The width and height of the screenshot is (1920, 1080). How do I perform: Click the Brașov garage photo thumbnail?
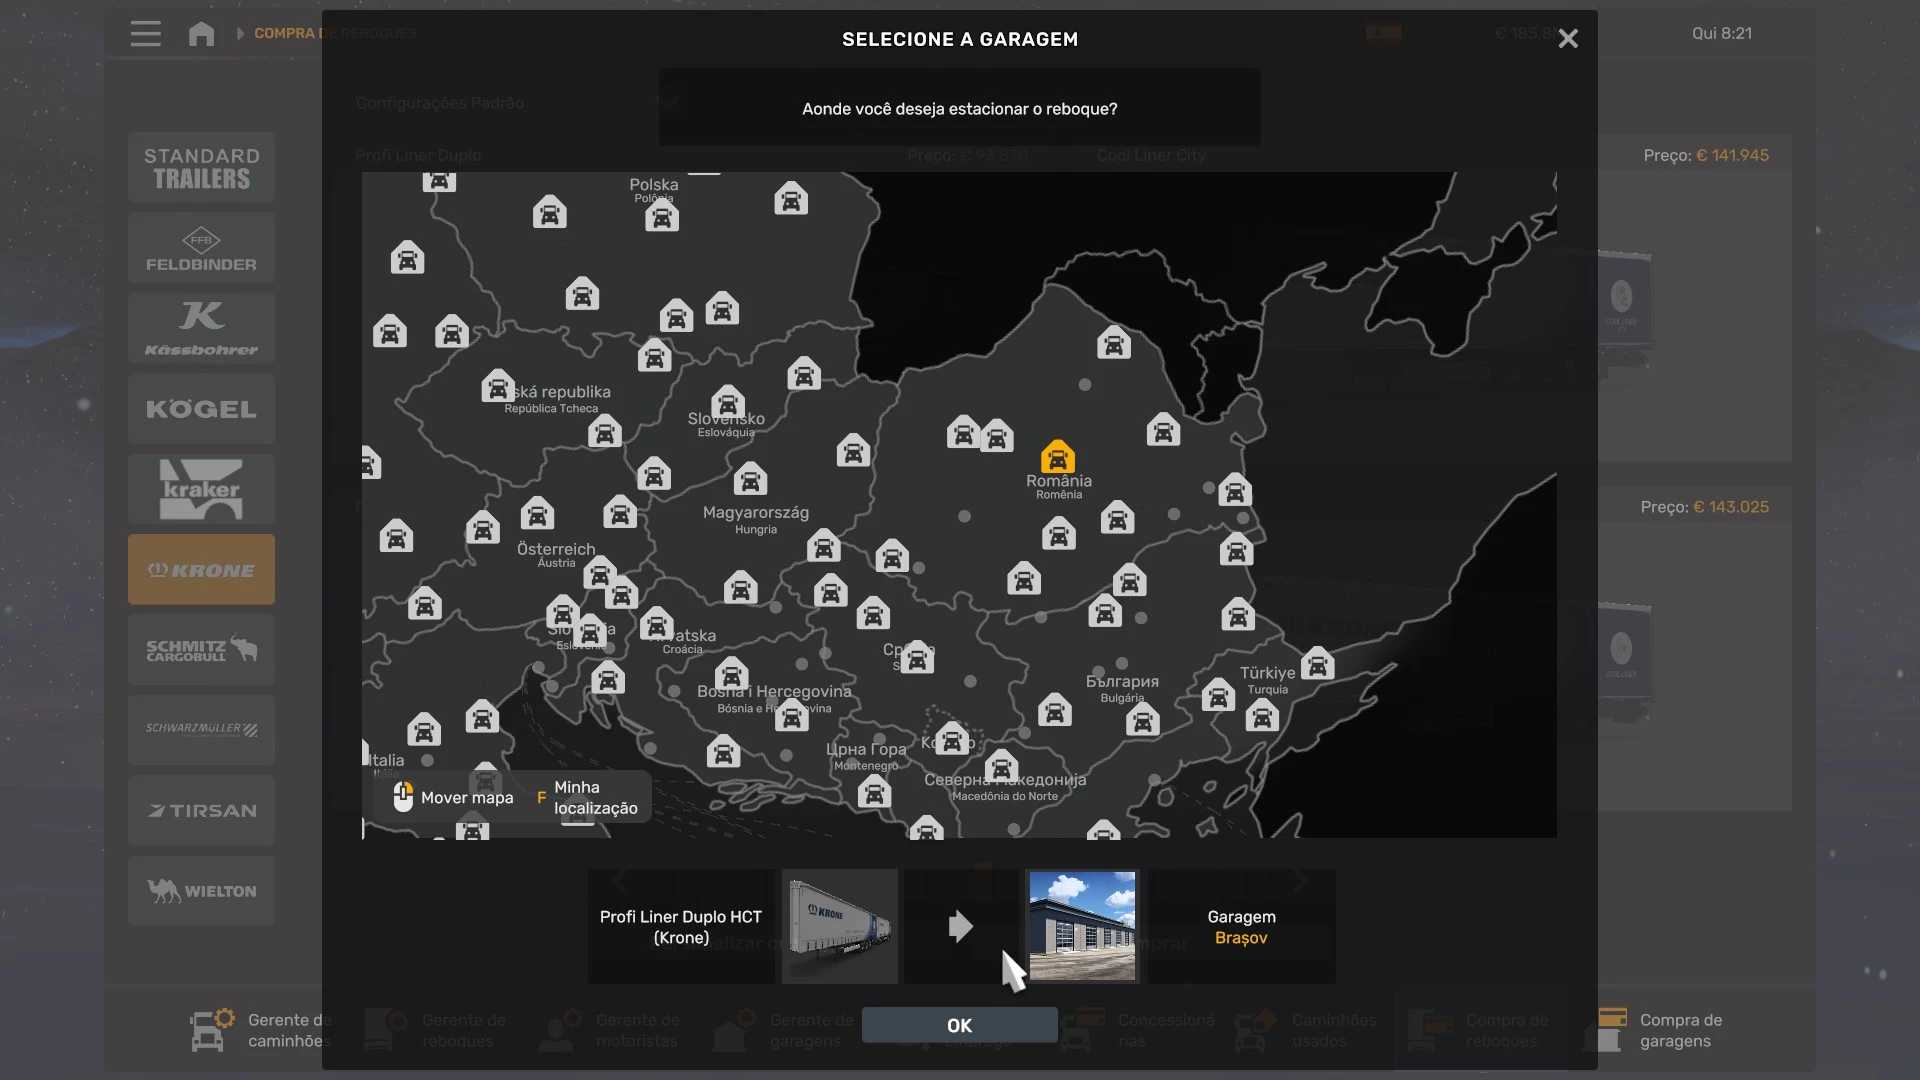point(1082,926)
